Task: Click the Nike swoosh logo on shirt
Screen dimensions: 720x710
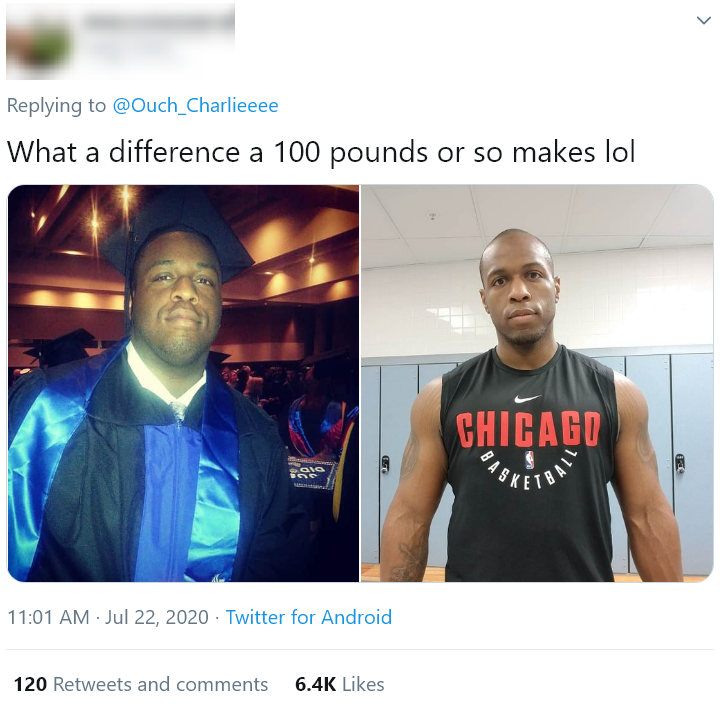Action: tap(527, 398)
